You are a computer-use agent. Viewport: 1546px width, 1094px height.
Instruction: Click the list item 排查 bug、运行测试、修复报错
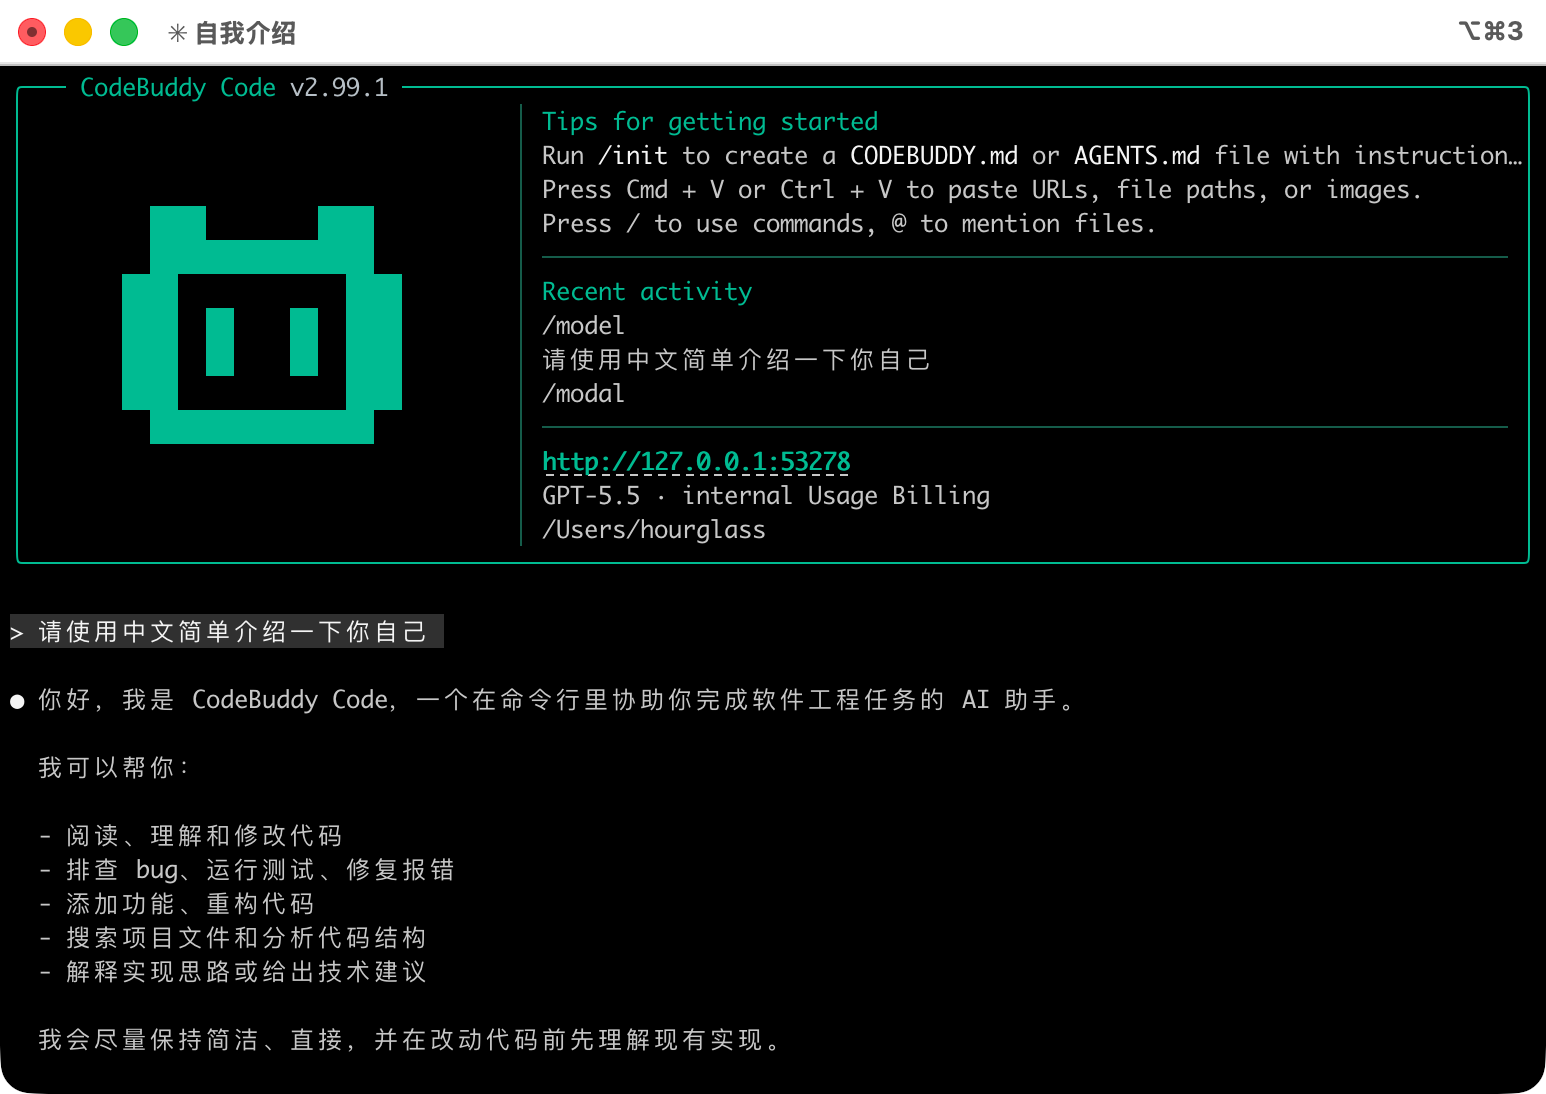pyautogui.click(x=247, y=870)
